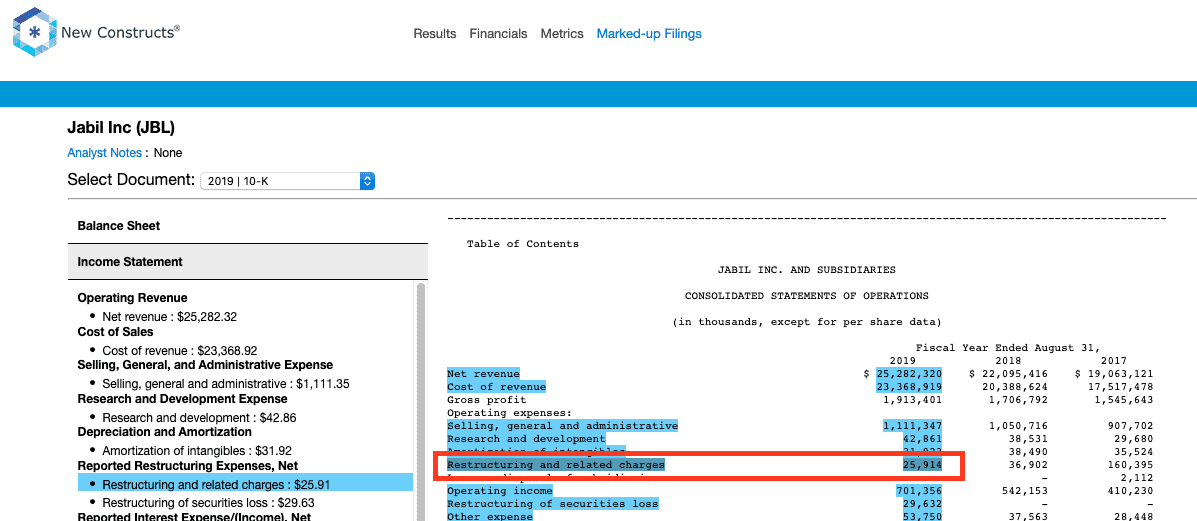Click Jabil Inc (JBL) company title

(x=121, y=128)
